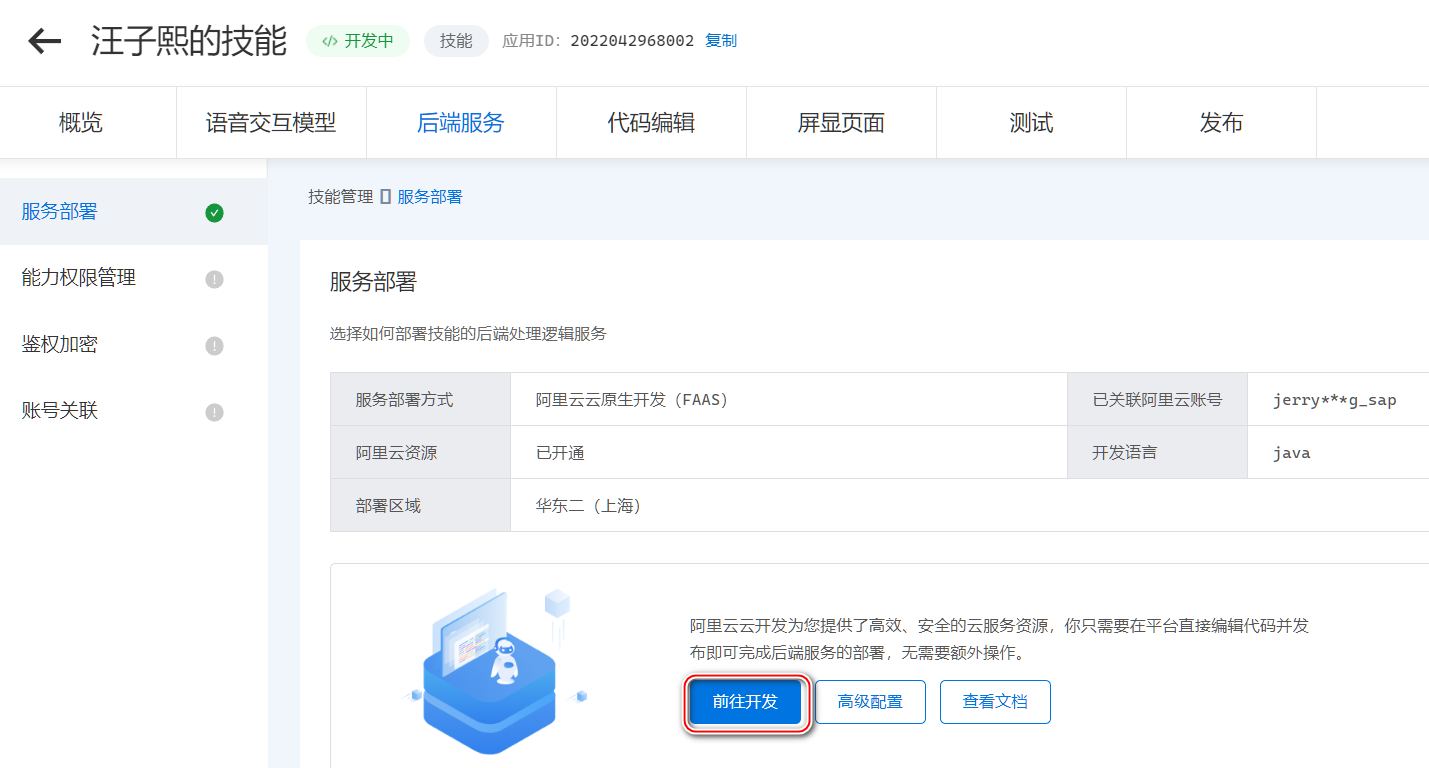Open the 概览 tab

click(x=81, y=123)
